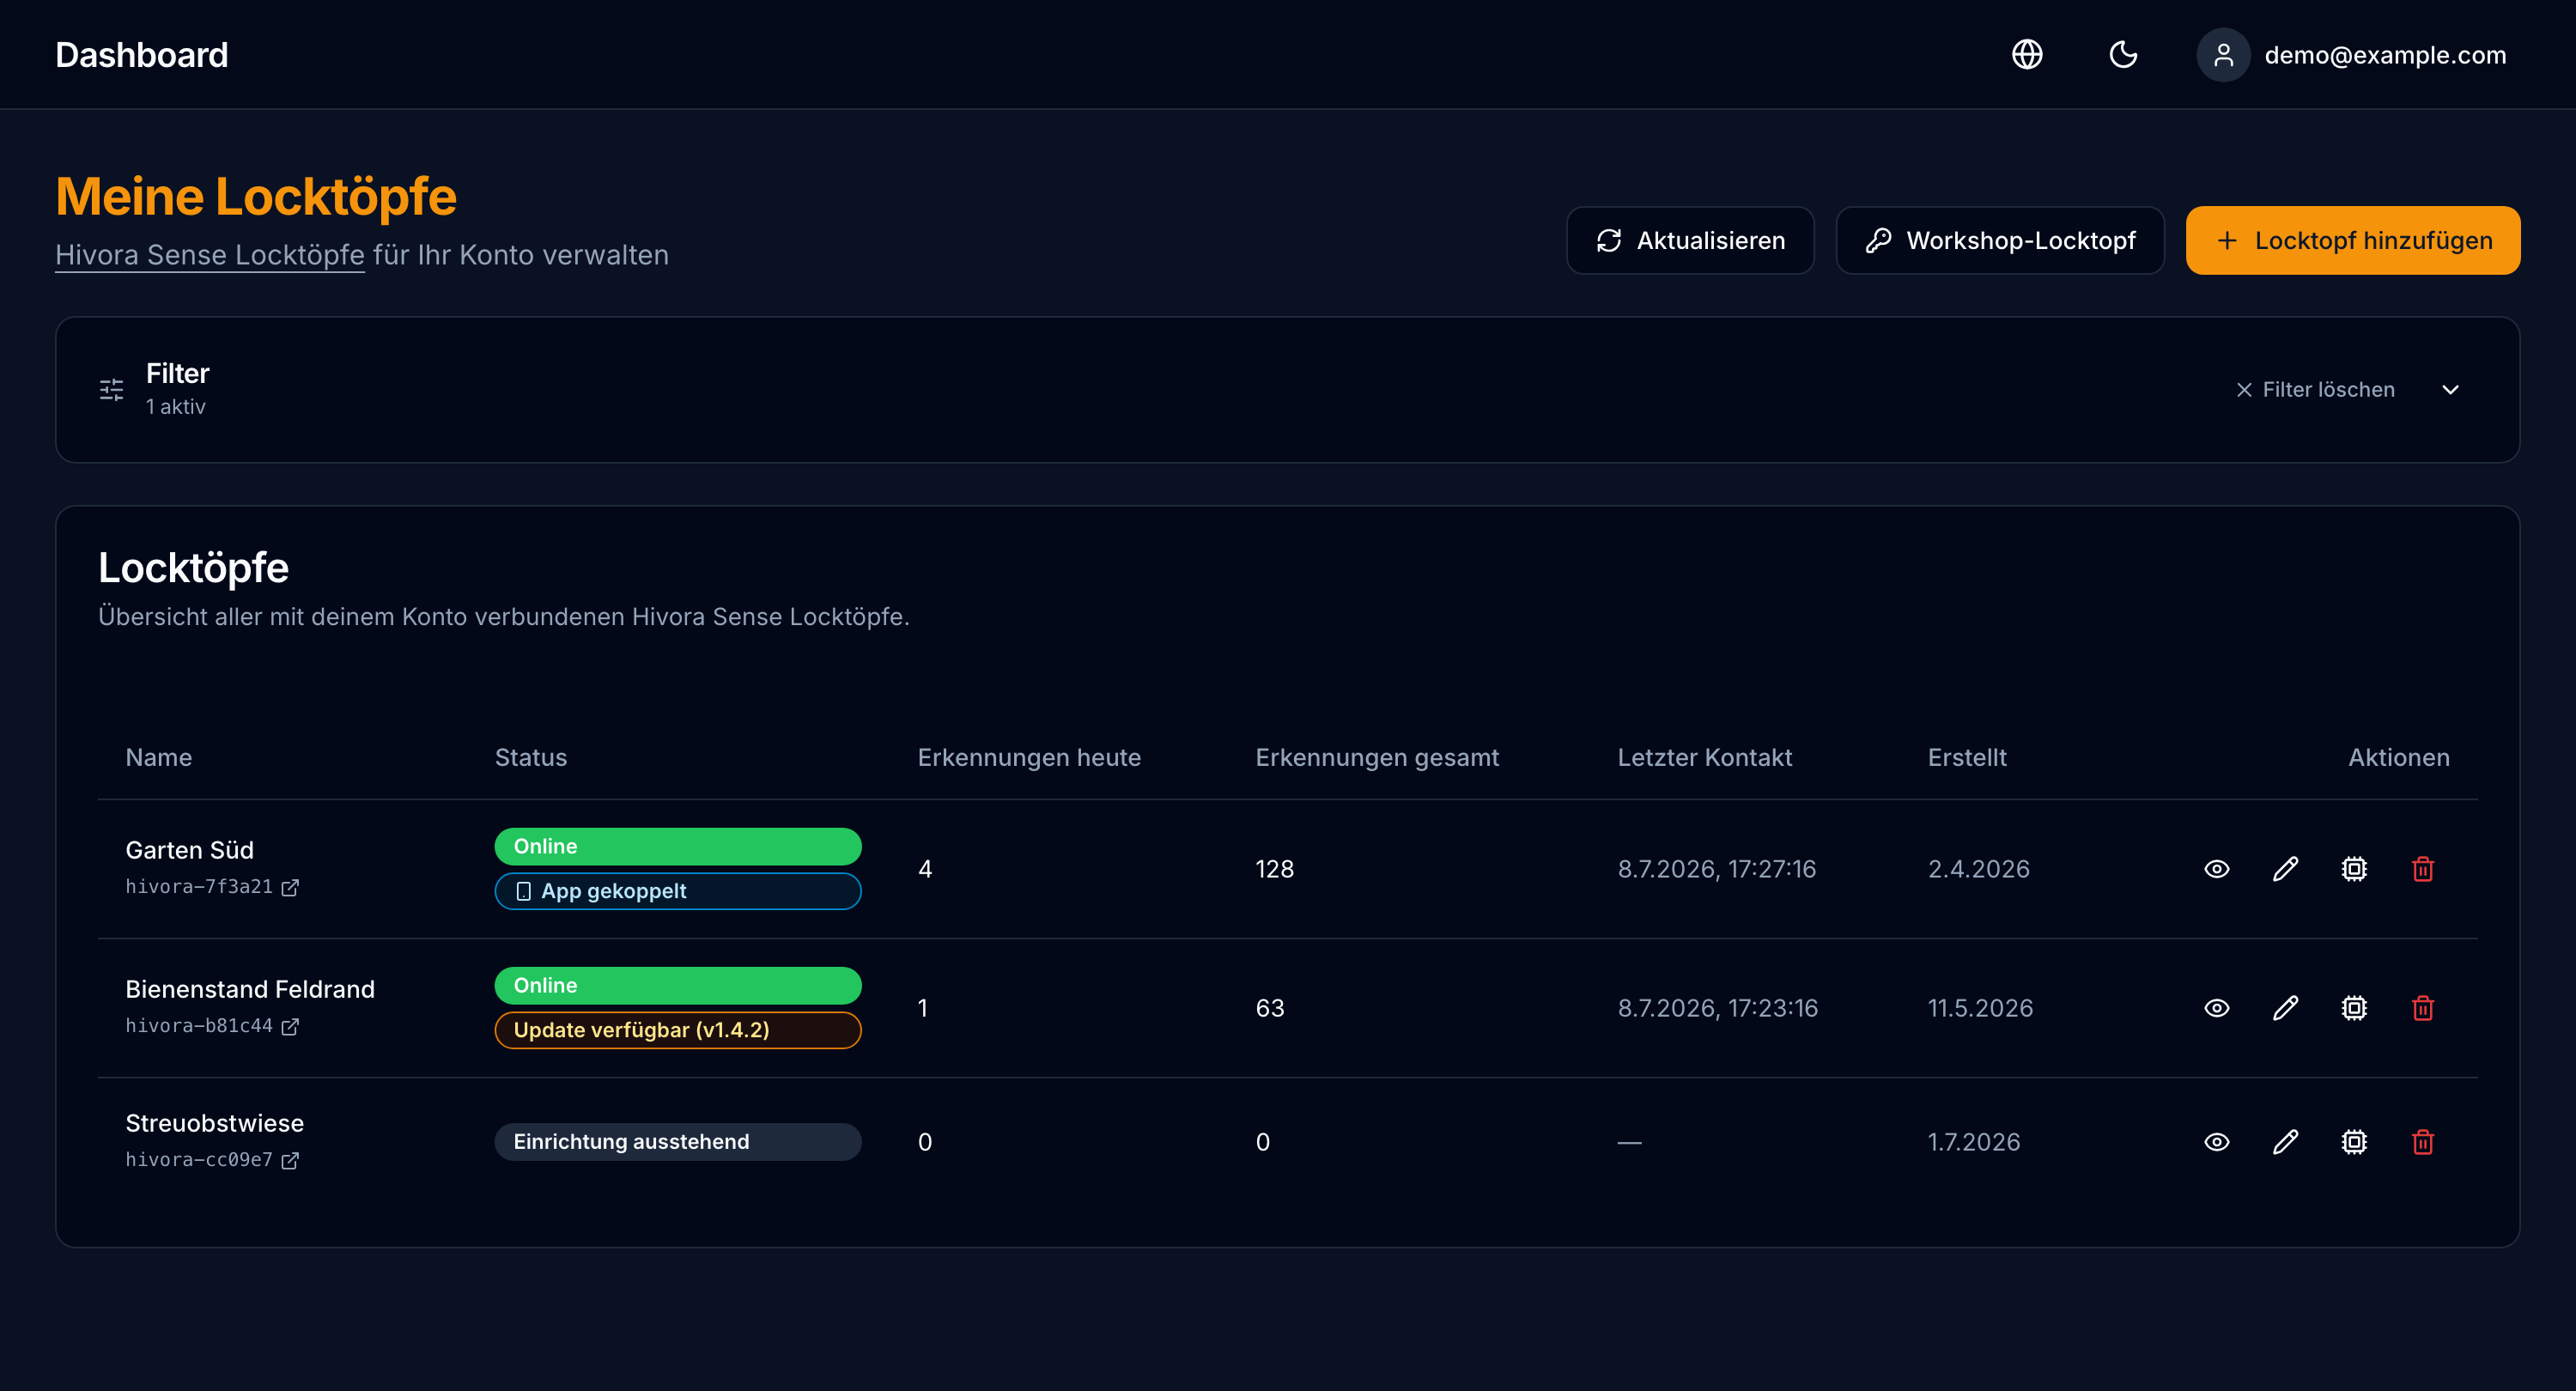
Task: Open external link for hivora-cc09e7
Action: (290, 1161)
